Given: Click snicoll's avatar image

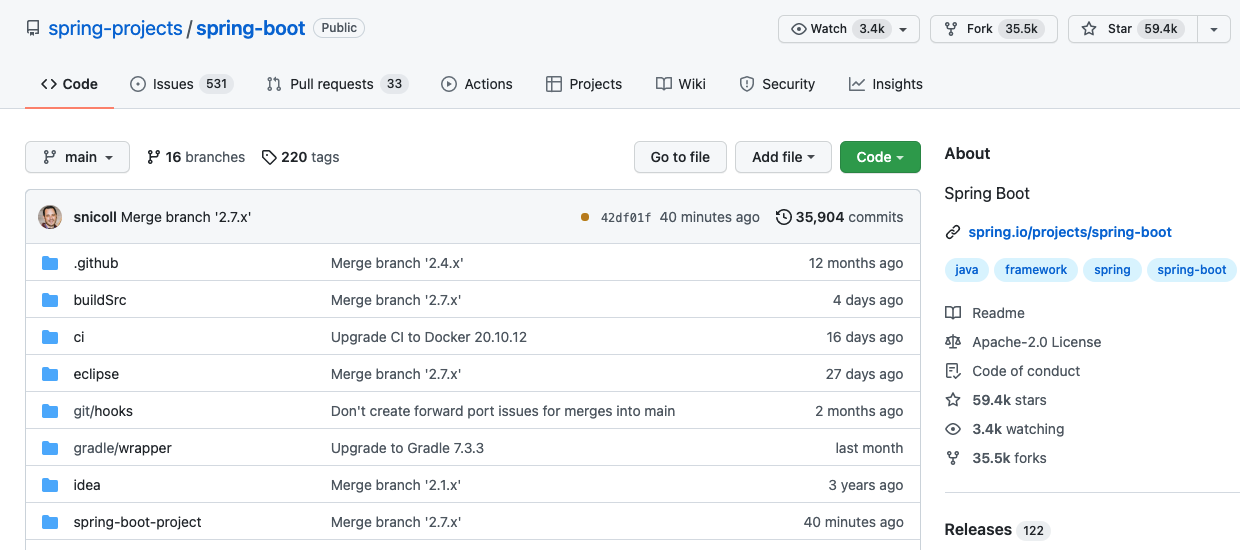Looking at the screenshot, I should tap(50, 217).
